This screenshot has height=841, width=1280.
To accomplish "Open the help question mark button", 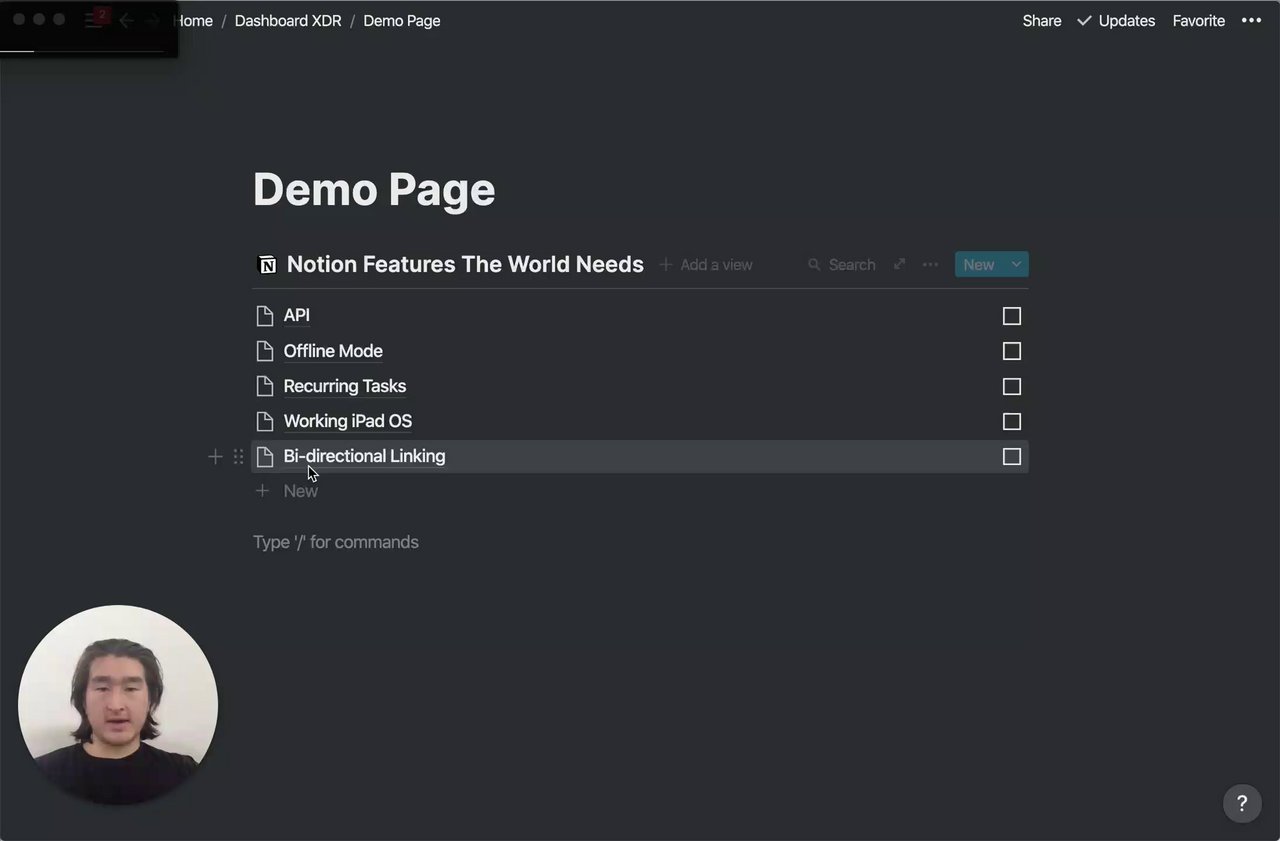I will click(1242, 803).
